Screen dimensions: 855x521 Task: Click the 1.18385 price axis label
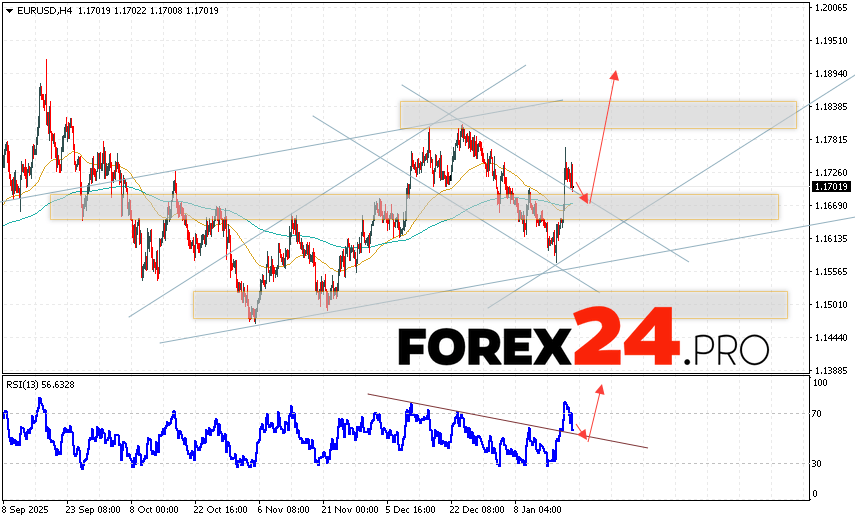832,106
